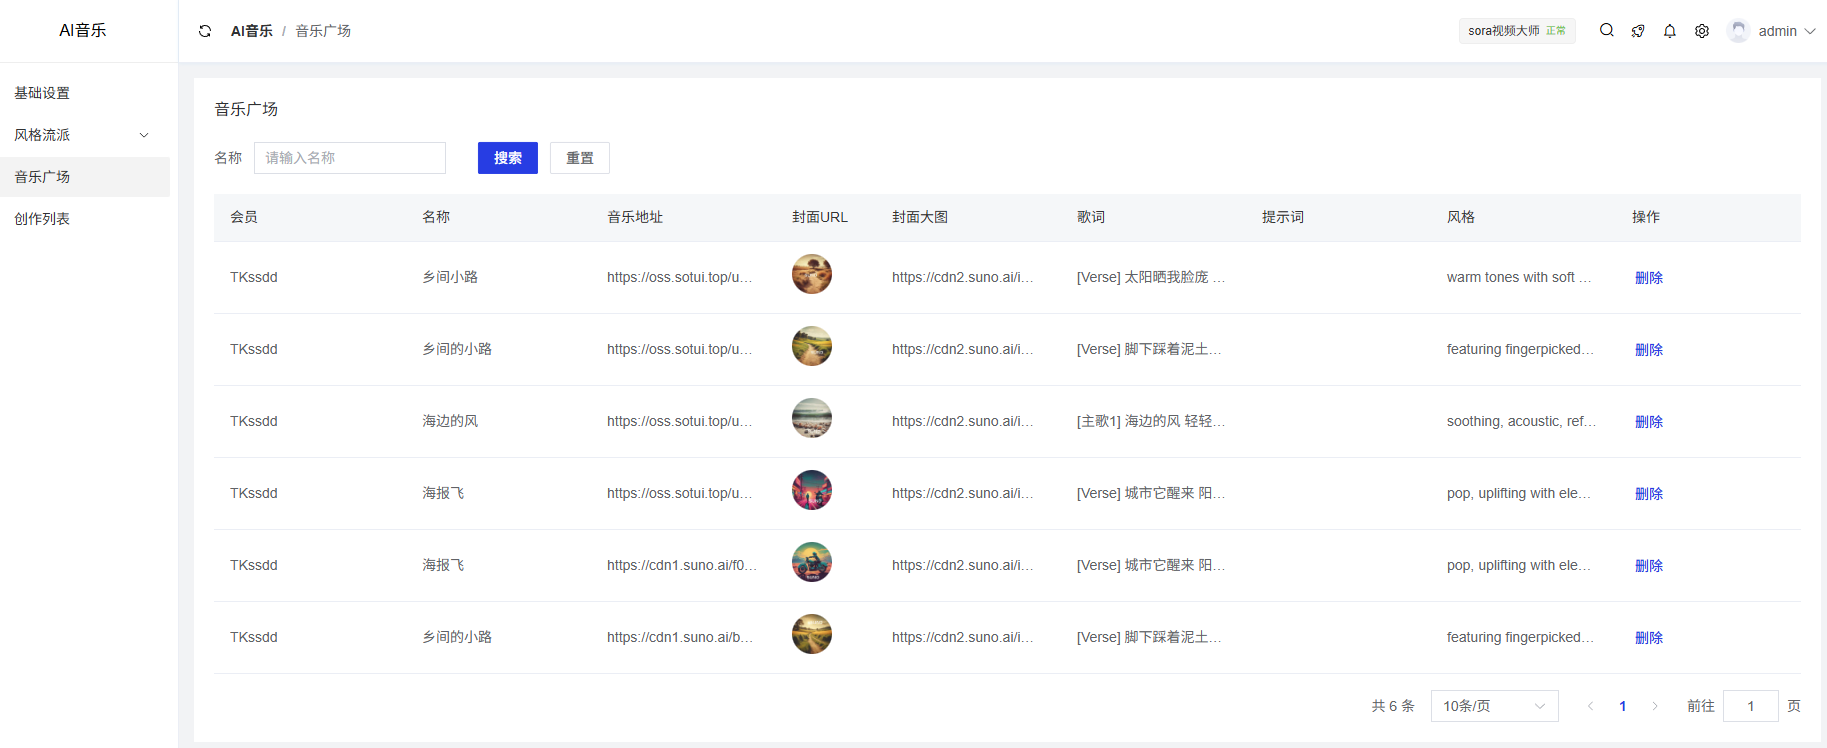Go to the next page arrow
Screen dimensions: 1827x748
1655,706
